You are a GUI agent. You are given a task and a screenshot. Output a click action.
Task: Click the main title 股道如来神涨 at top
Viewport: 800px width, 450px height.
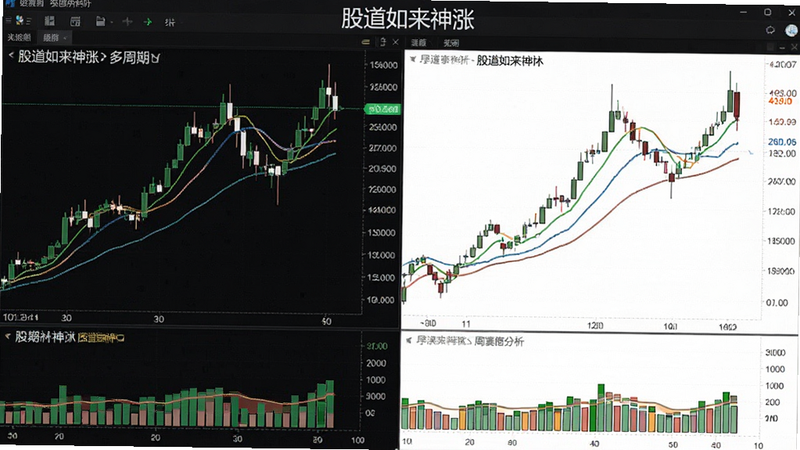(x=408, y=19)
